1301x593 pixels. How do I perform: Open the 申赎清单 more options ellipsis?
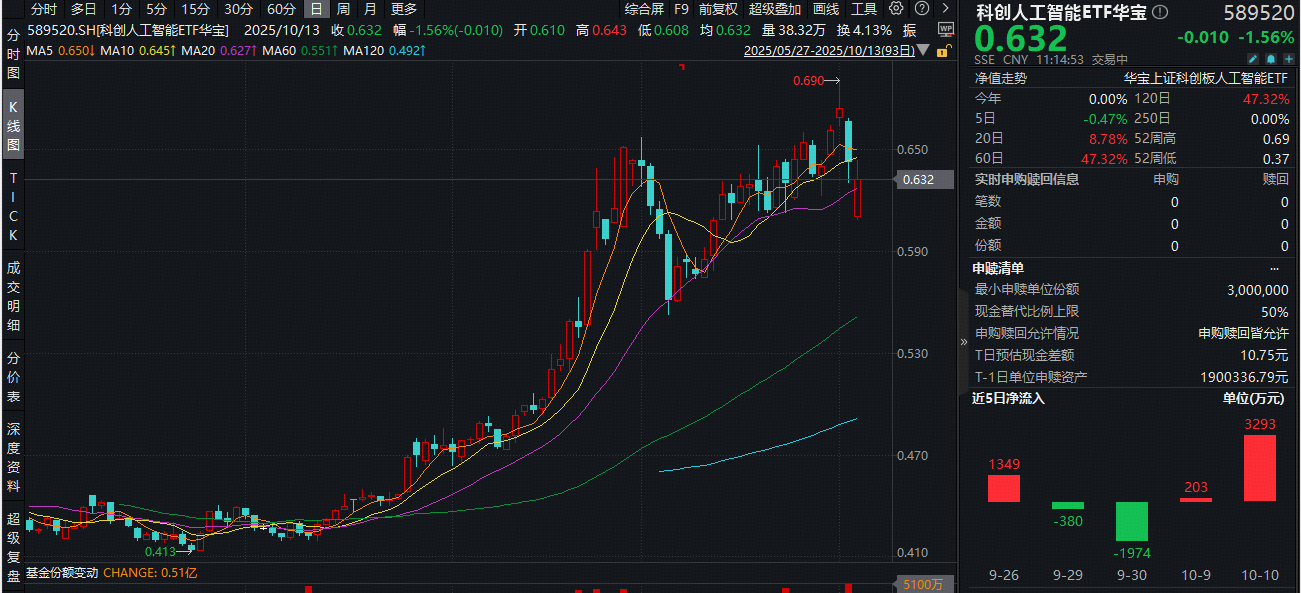tap(1273, 268)
